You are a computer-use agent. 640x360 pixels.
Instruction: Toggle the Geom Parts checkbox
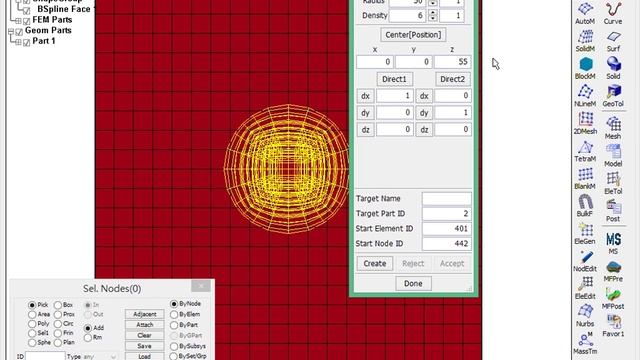19,32
